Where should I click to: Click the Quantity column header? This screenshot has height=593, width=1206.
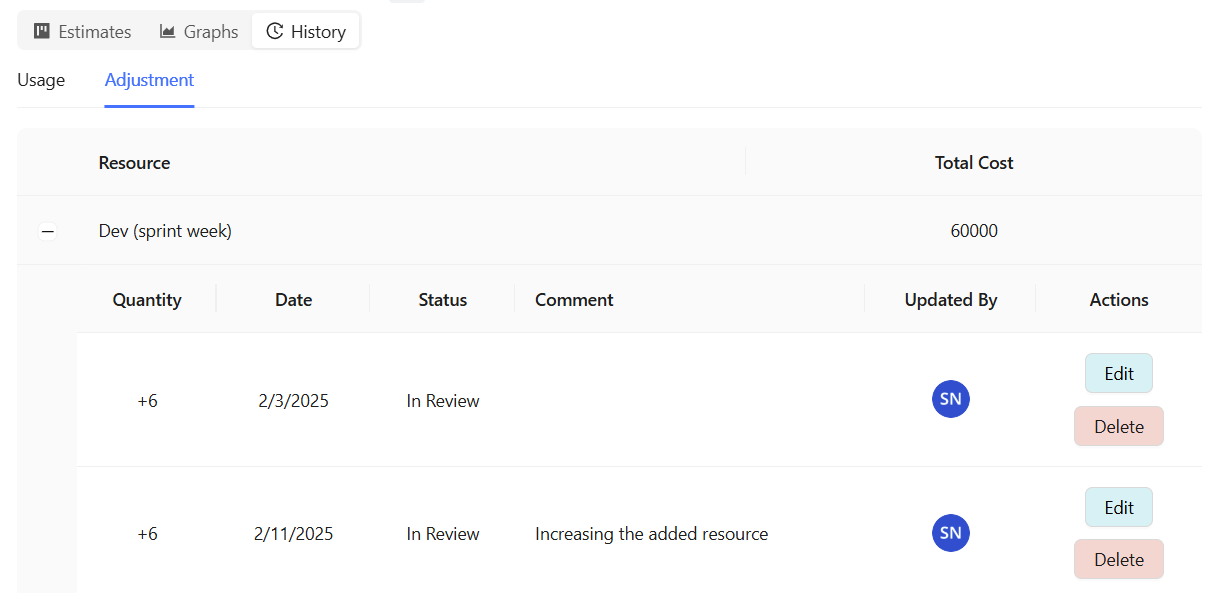147,299
